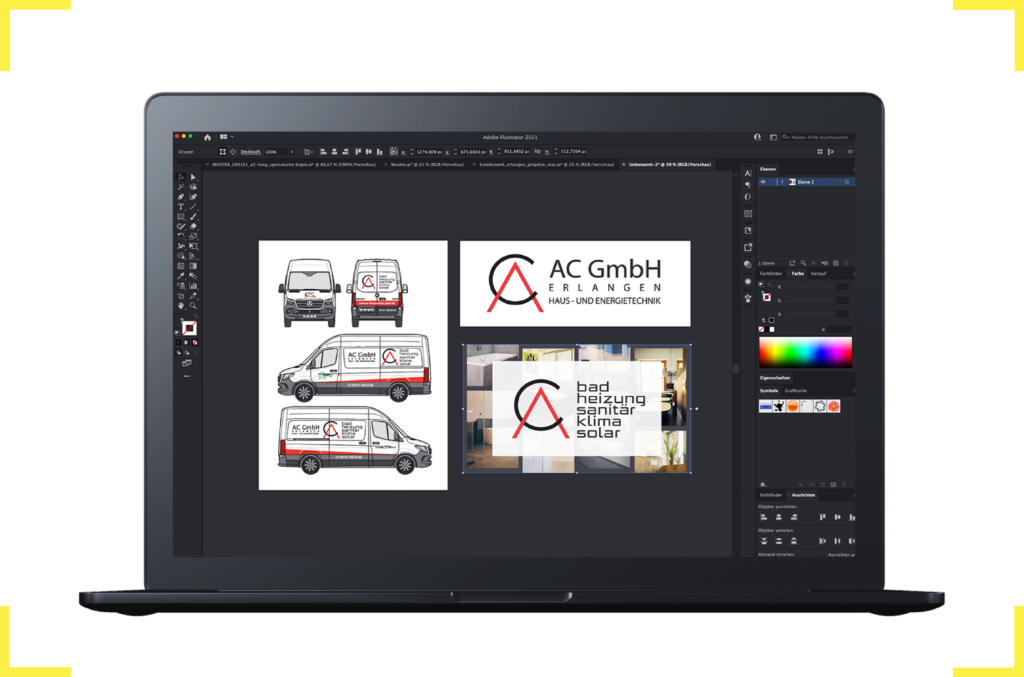Switch to the MUSTER speisekarte Kopie.ai document tab
The height and width of the screenshot is (677, 1024).
[x=293, y=165]
